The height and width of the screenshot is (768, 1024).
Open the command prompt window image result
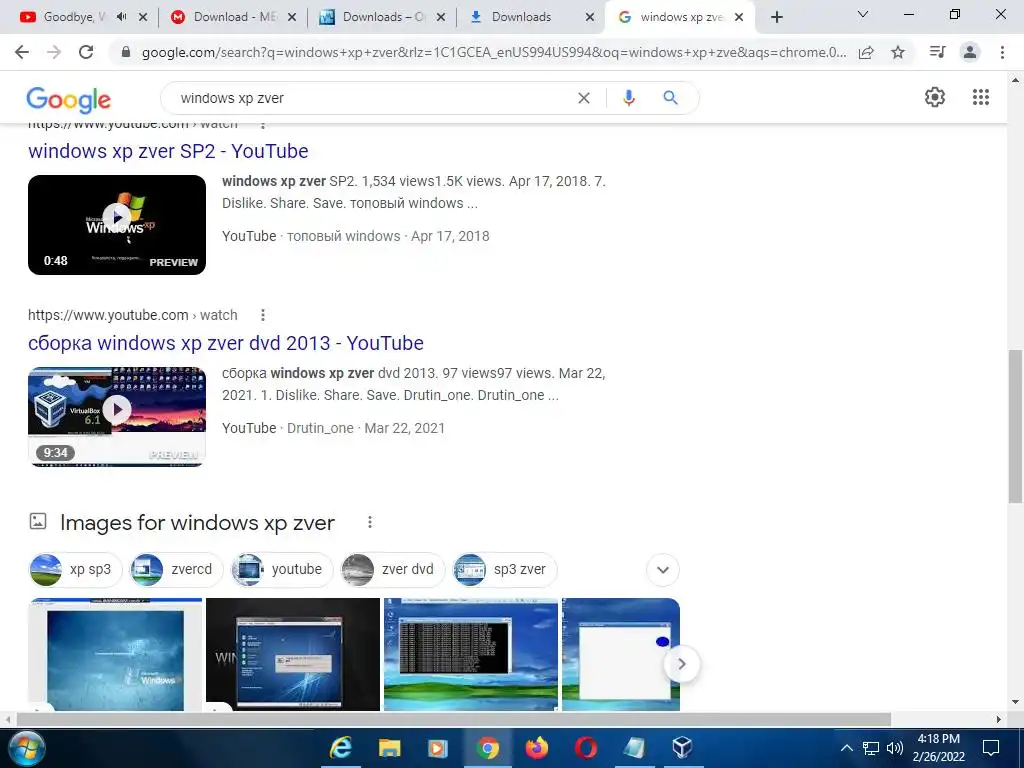[471, 654]
